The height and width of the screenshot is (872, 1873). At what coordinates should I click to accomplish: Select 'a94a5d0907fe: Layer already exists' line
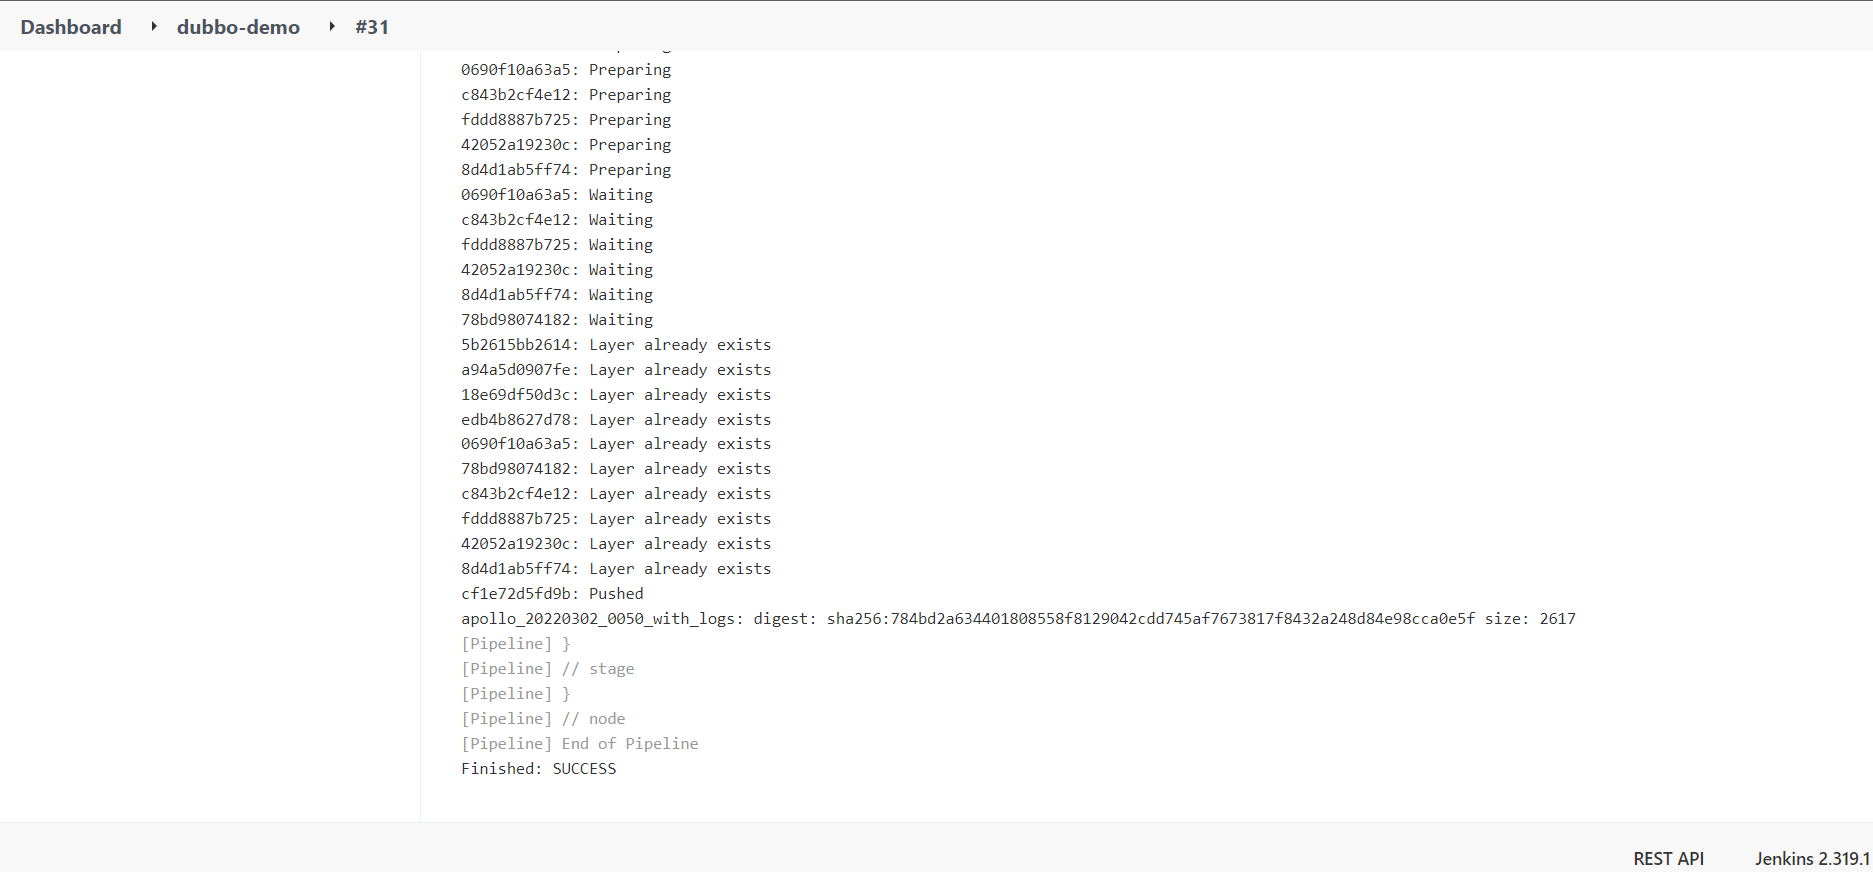(x=616, y=369)
